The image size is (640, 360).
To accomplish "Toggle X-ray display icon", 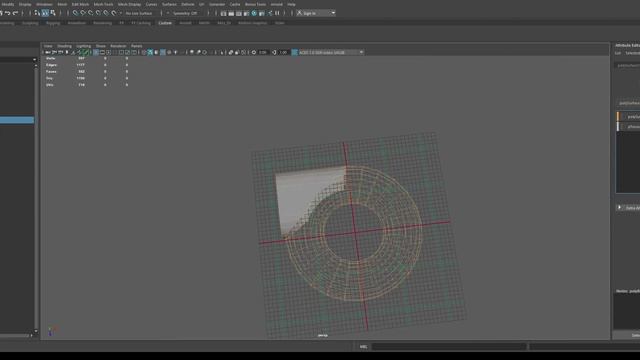I will click(x=231, y=52).
